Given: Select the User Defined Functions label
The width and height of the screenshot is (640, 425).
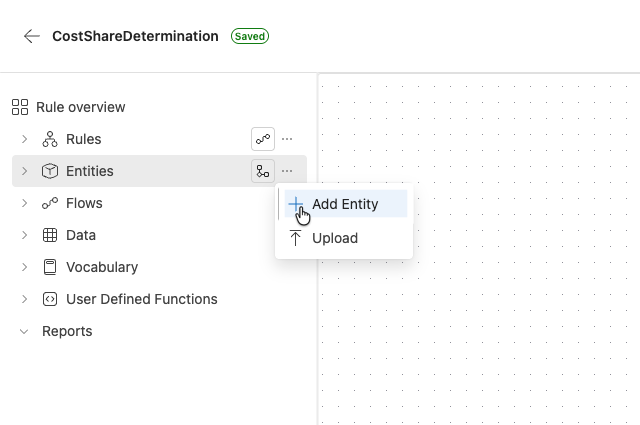Looking at the screenshot, I should [142, 299].
